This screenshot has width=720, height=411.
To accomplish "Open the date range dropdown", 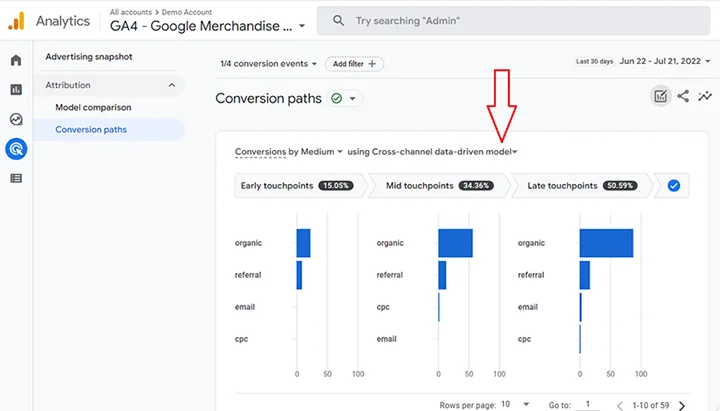I will pyautogui.click(x=665, y=61).
